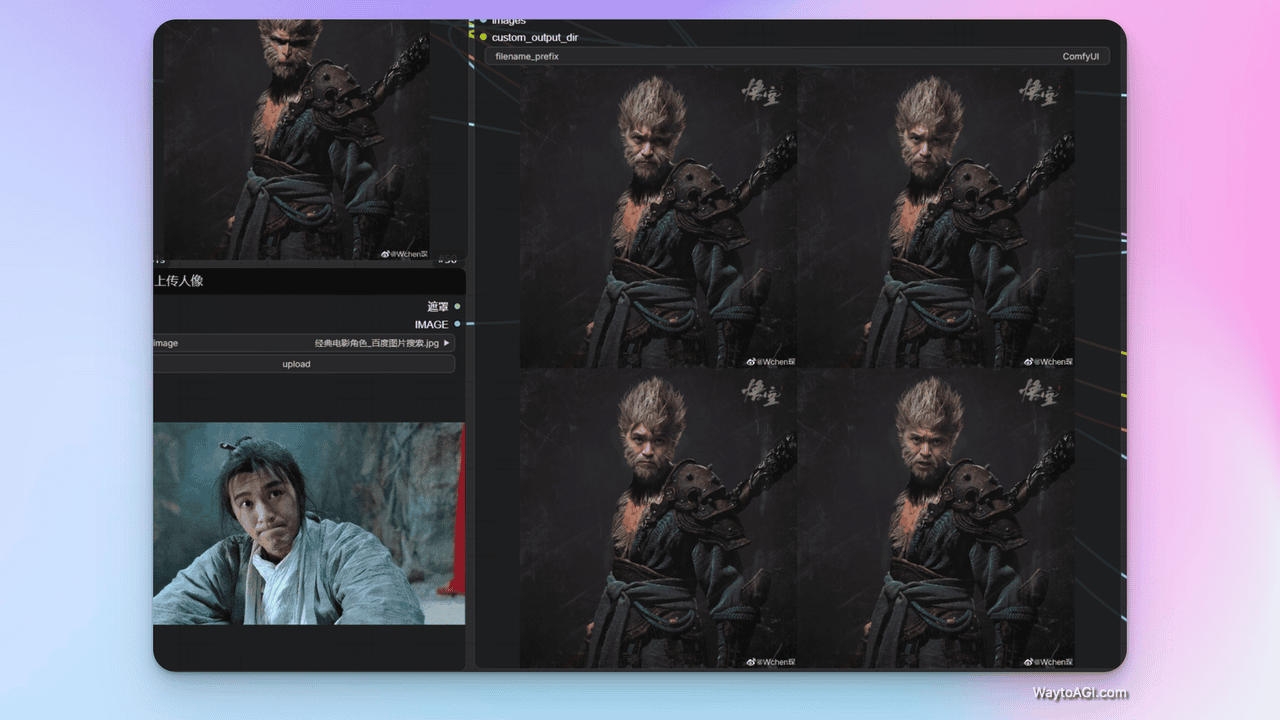Click the images input port dot

[x=483, y=20]
